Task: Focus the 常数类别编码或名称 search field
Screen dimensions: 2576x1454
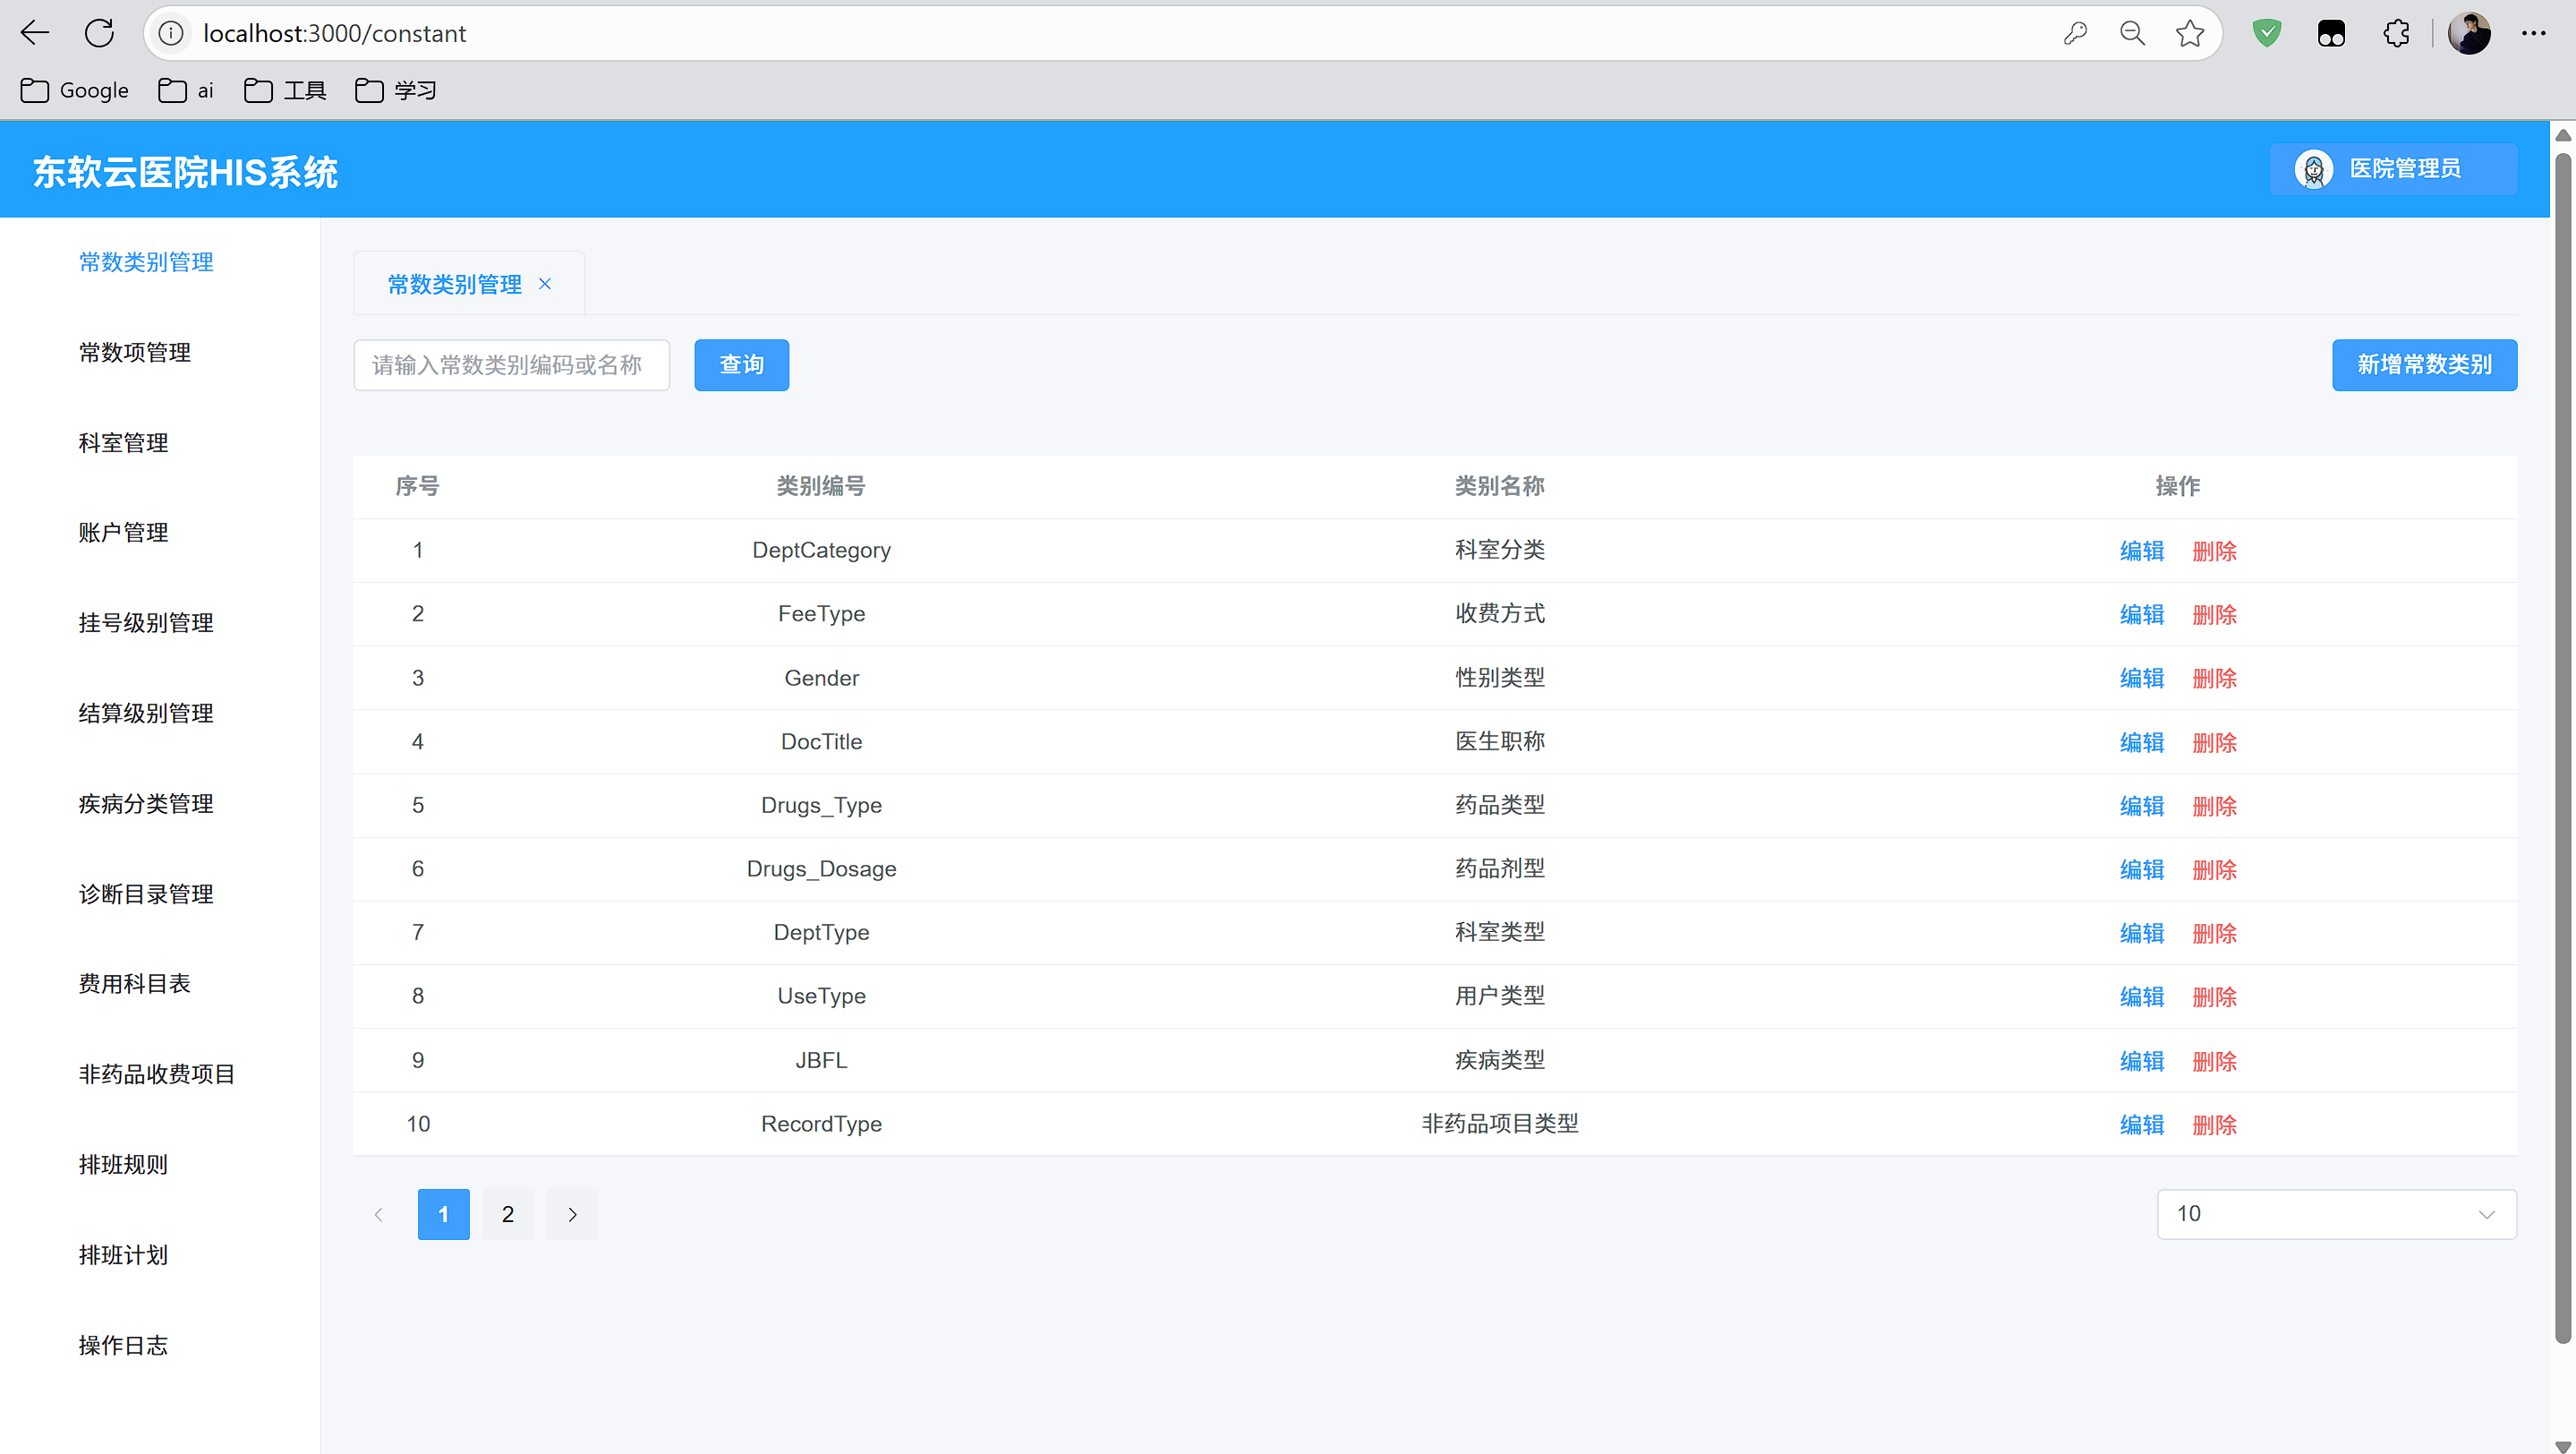Action: [511, 365]
